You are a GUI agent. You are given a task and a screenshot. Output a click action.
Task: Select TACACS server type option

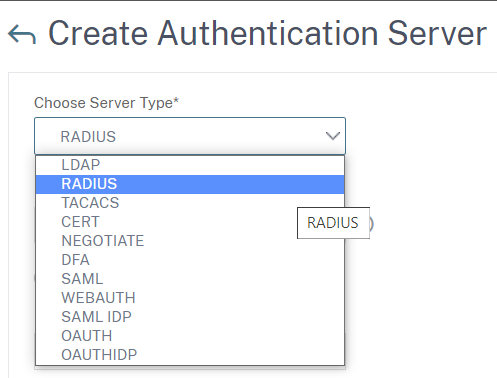point(190,203)
